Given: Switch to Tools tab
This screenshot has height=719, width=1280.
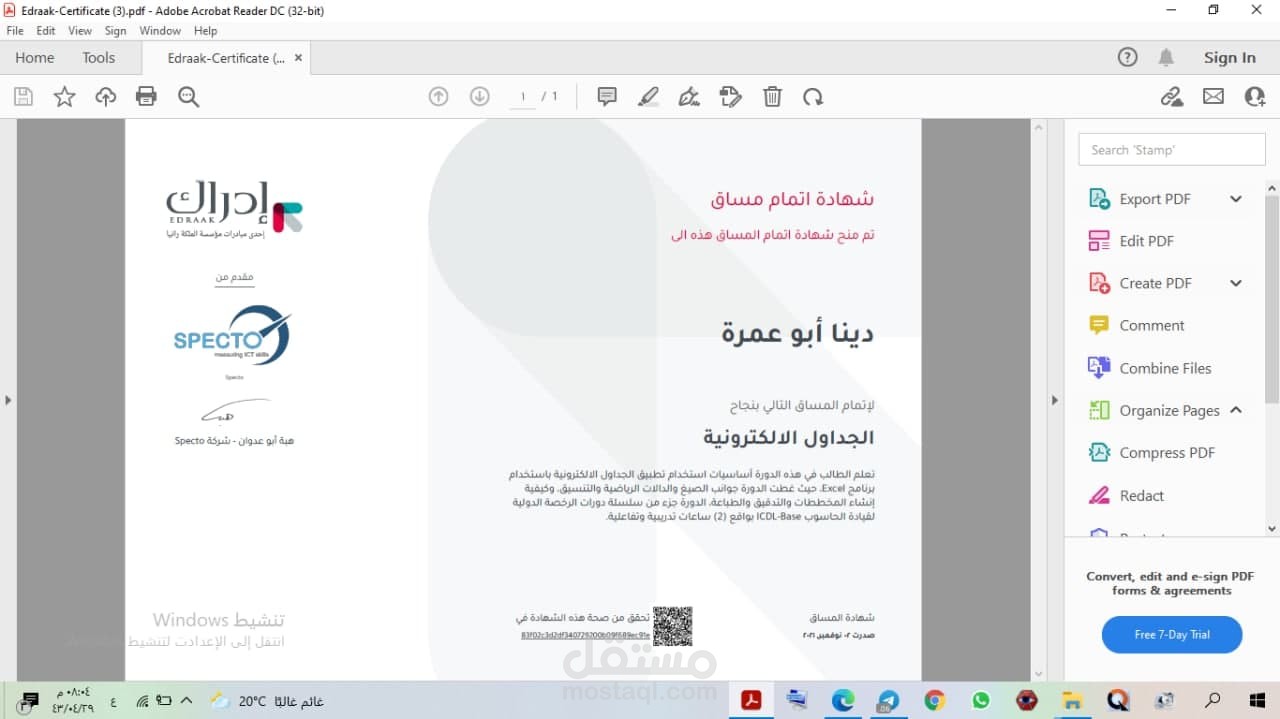Looking at the screenshot, I should tap(99, 58).
